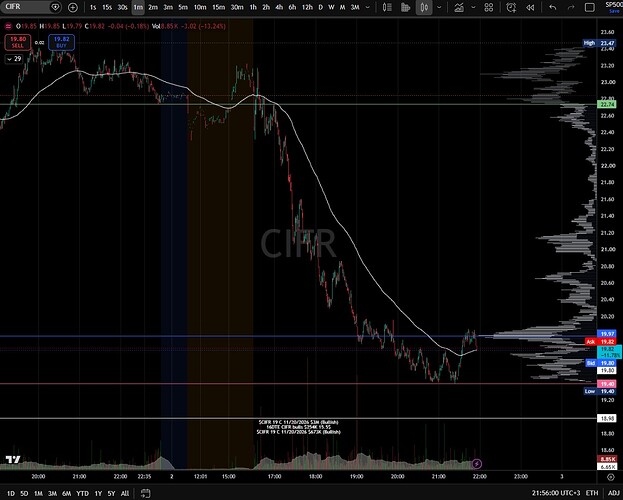Switch to the 15m interval
Image resolution: width=623 pixels, height=500 pixels.
coord(219,7)
